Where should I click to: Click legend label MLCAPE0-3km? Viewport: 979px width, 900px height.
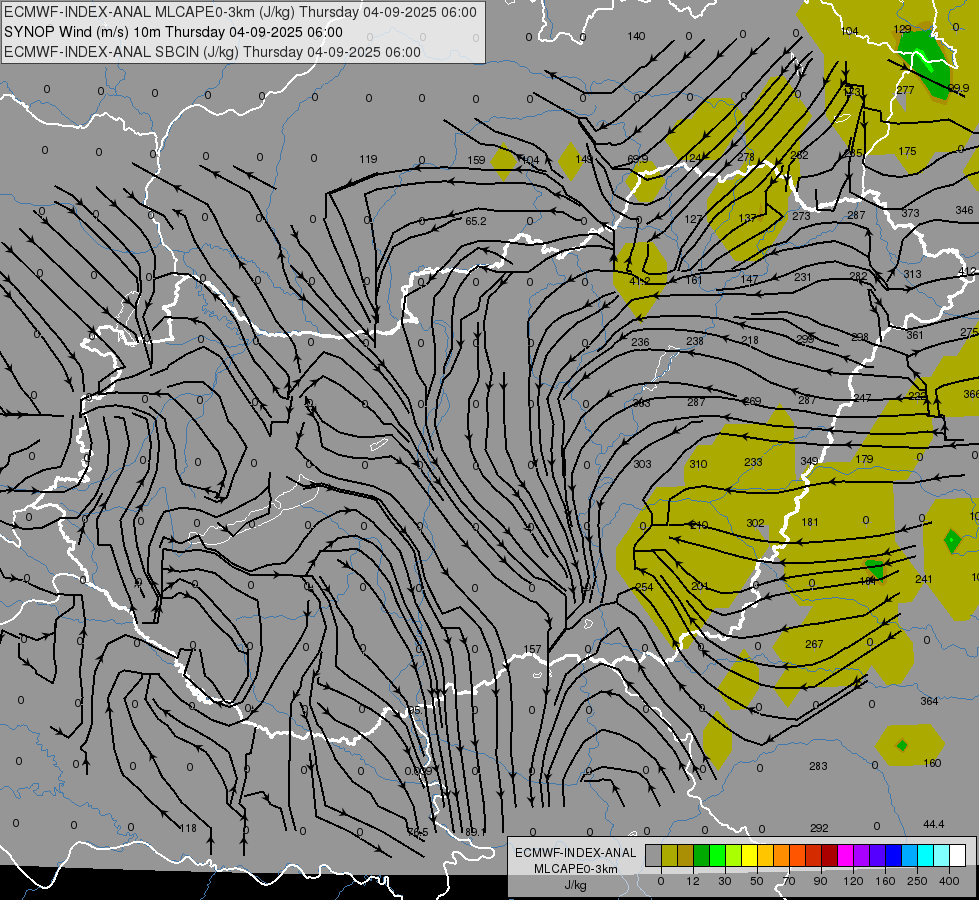point(576,869)
